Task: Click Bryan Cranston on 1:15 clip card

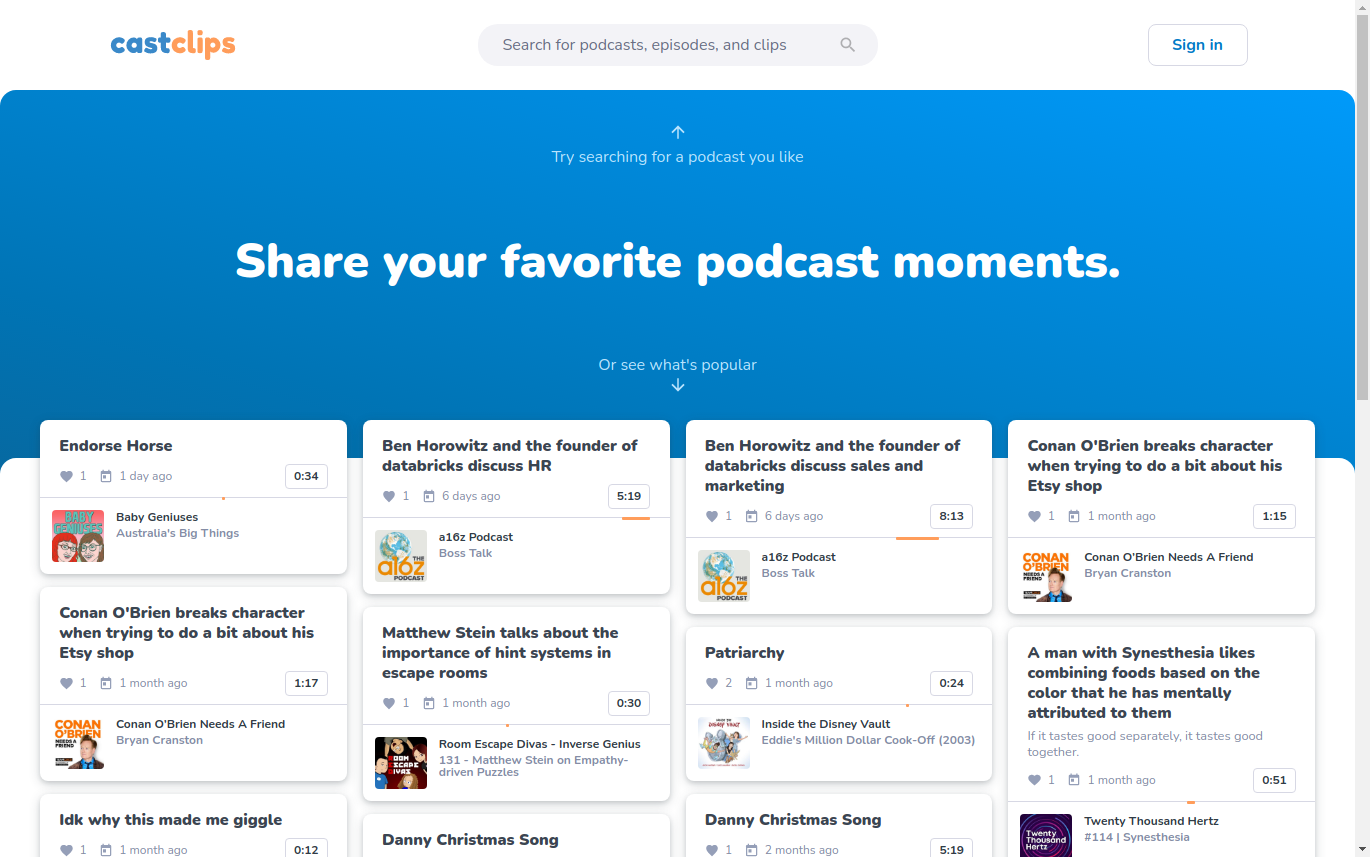Action: coord(1127,573)
